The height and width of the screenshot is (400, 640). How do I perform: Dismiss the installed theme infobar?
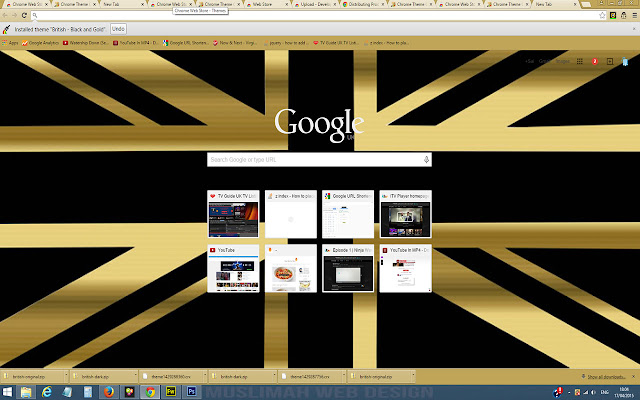point(634,29)
